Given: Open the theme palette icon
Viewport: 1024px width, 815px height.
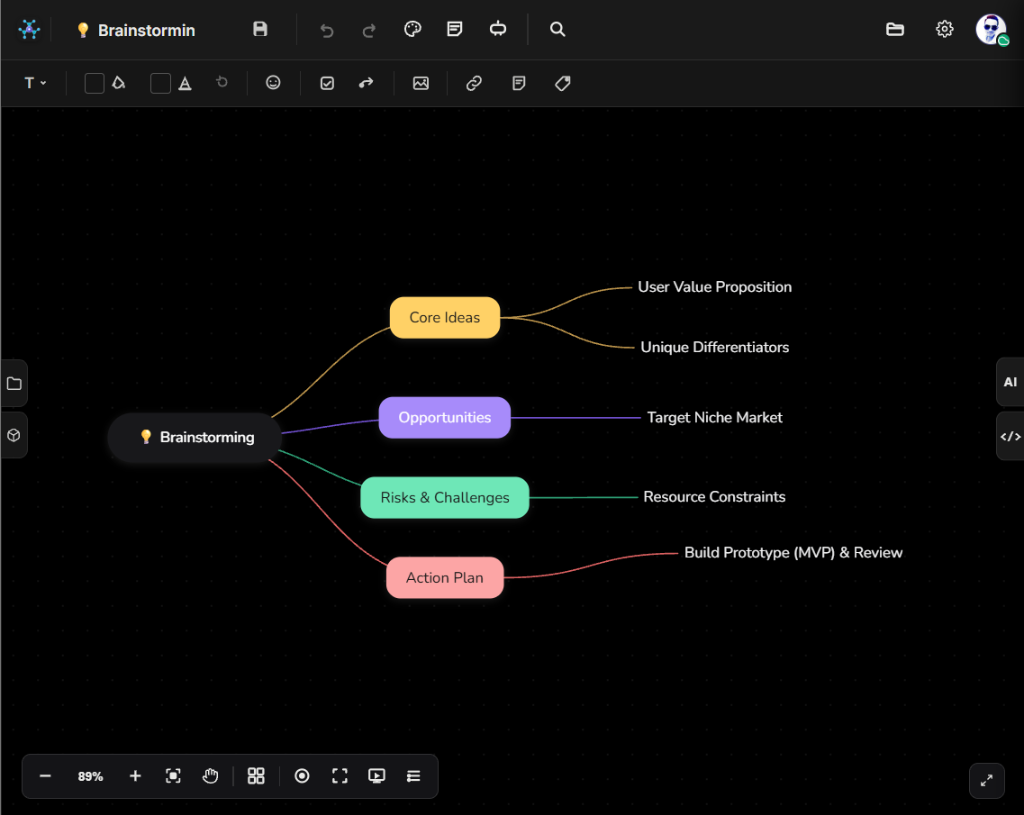Looking at the screenshot, I should [x=413, y=29].
